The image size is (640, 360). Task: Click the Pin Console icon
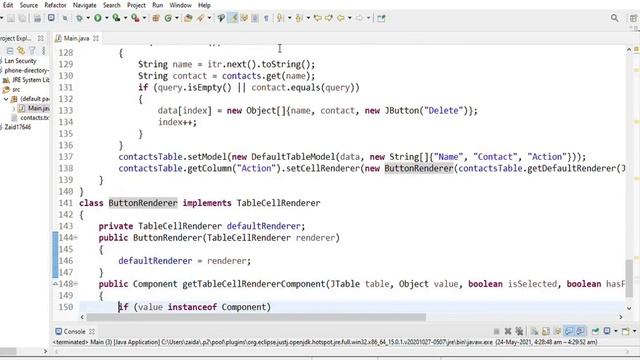click(x=595, y=331)
